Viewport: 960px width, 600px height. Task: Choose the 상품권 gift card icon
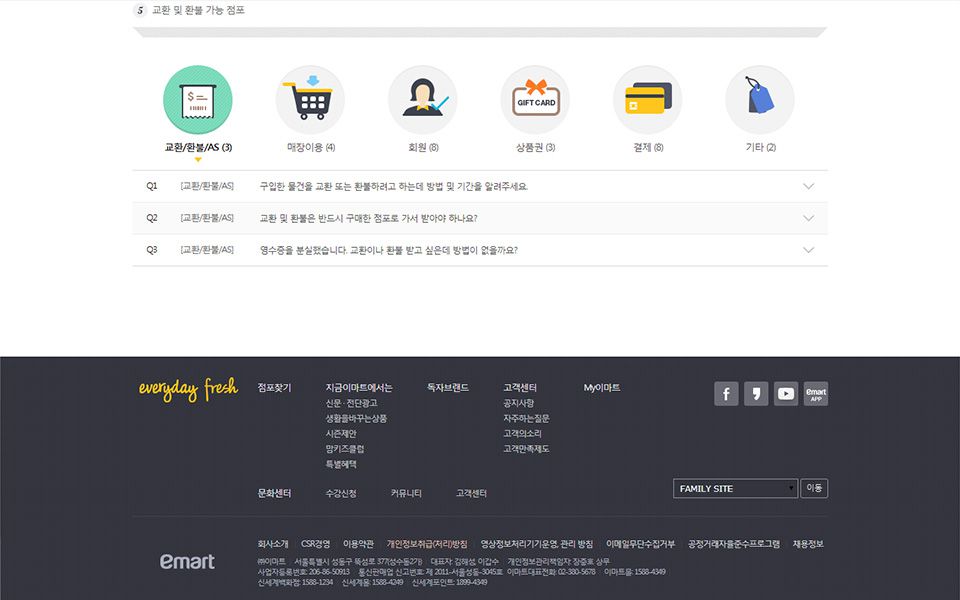(535, 100)
